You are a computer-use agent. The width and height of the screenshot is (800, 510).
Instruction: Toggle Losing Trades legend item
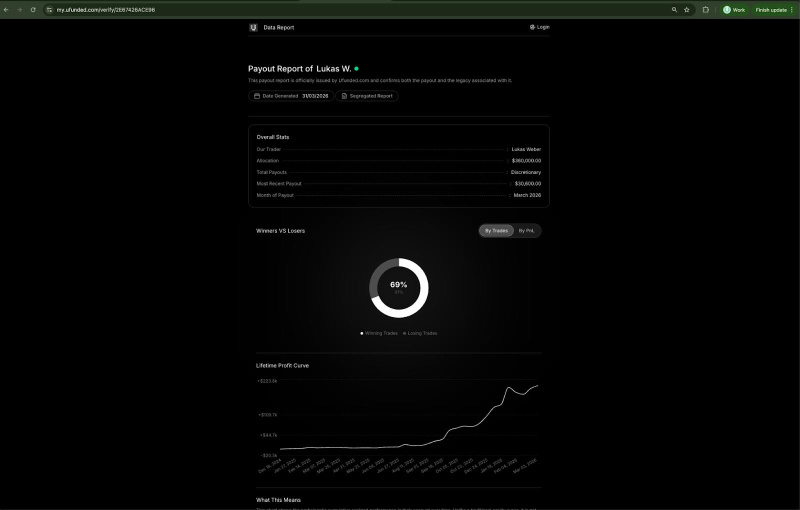point(420,333)
